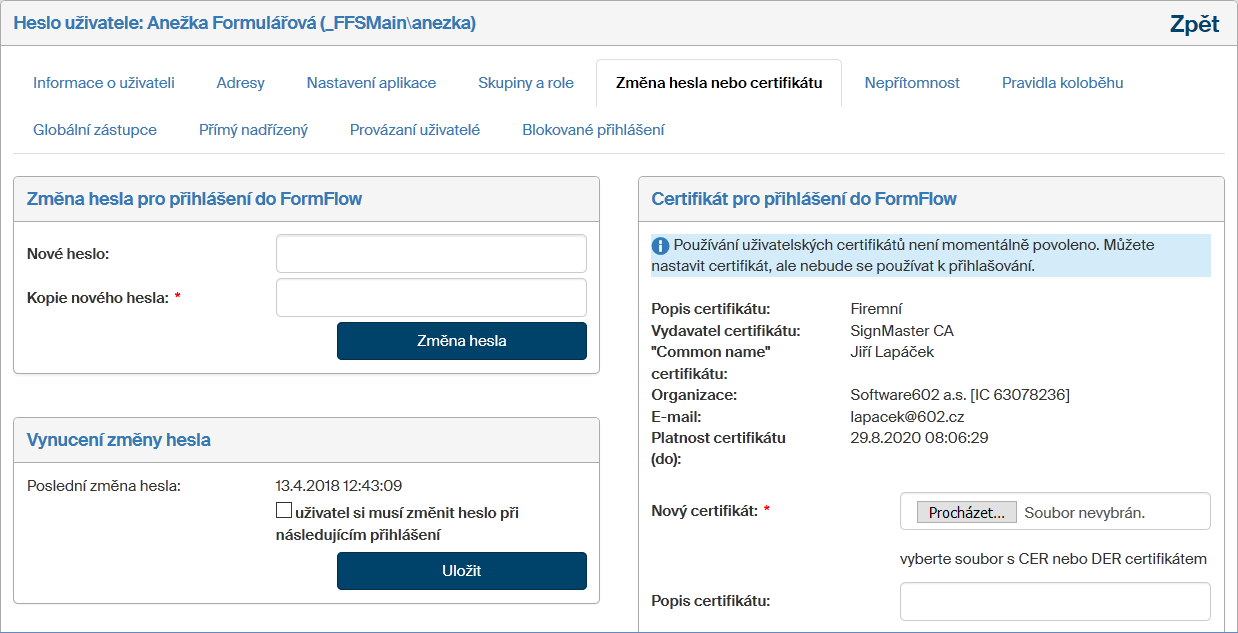Open the Informace o uživateli tab
The width and height of the screenshot is (1238, 633).
(104, 83)
